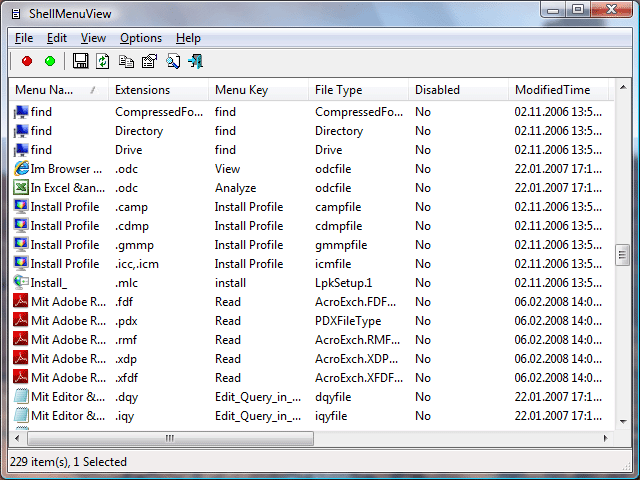Click the green Enable Selected Items icon

click(x=50, y=61)
